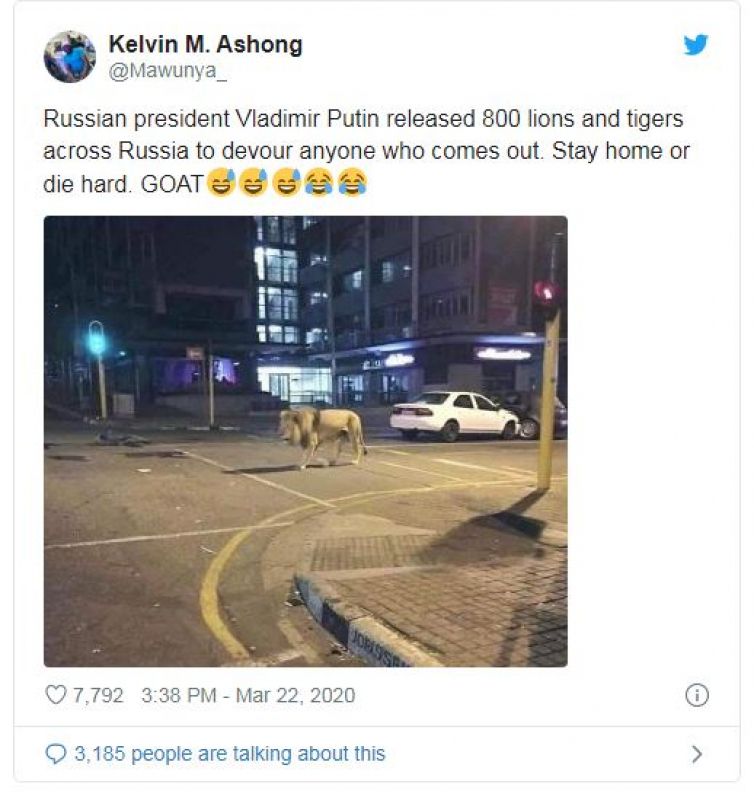The height and width of the screenshot is (800, 754).
Task: Like the tweet with the heart icon
Action: [x=56, y=694]
